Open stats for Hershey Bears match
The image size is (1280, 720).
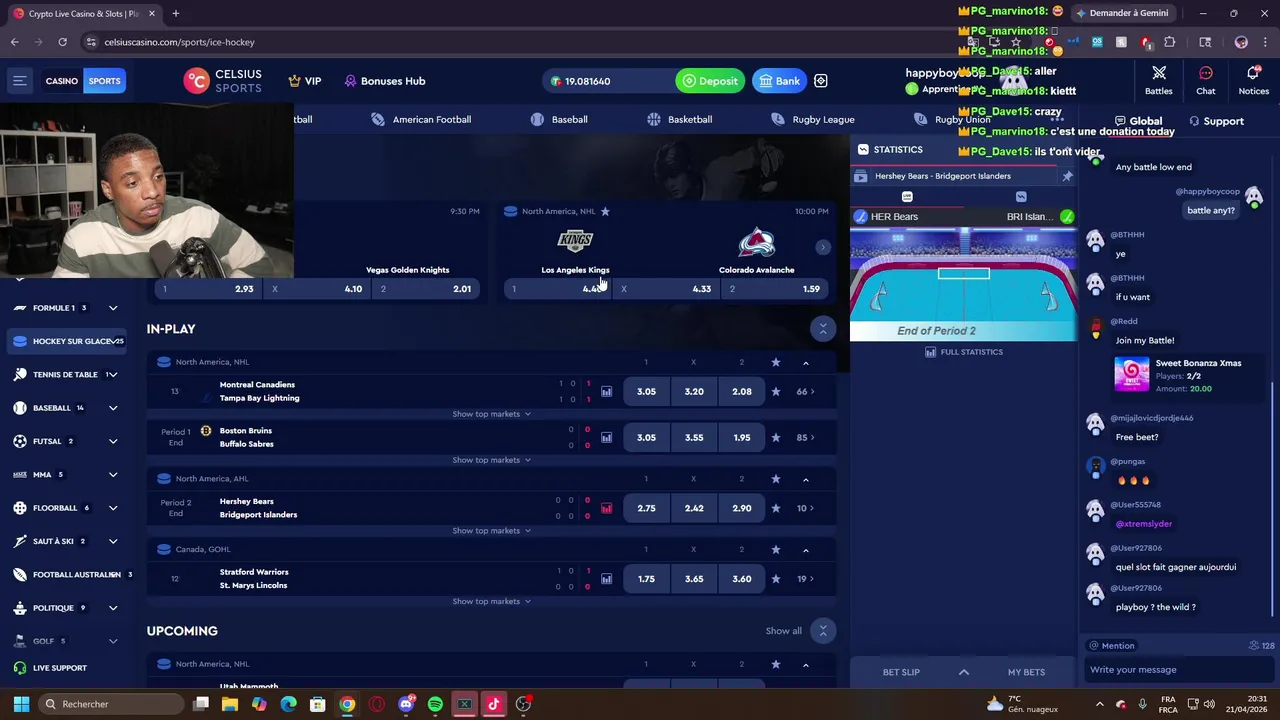click(606, 508)
